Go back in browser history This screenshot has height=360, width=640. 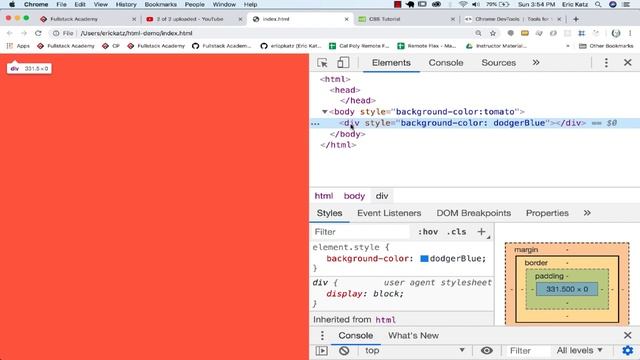(10, 33)
